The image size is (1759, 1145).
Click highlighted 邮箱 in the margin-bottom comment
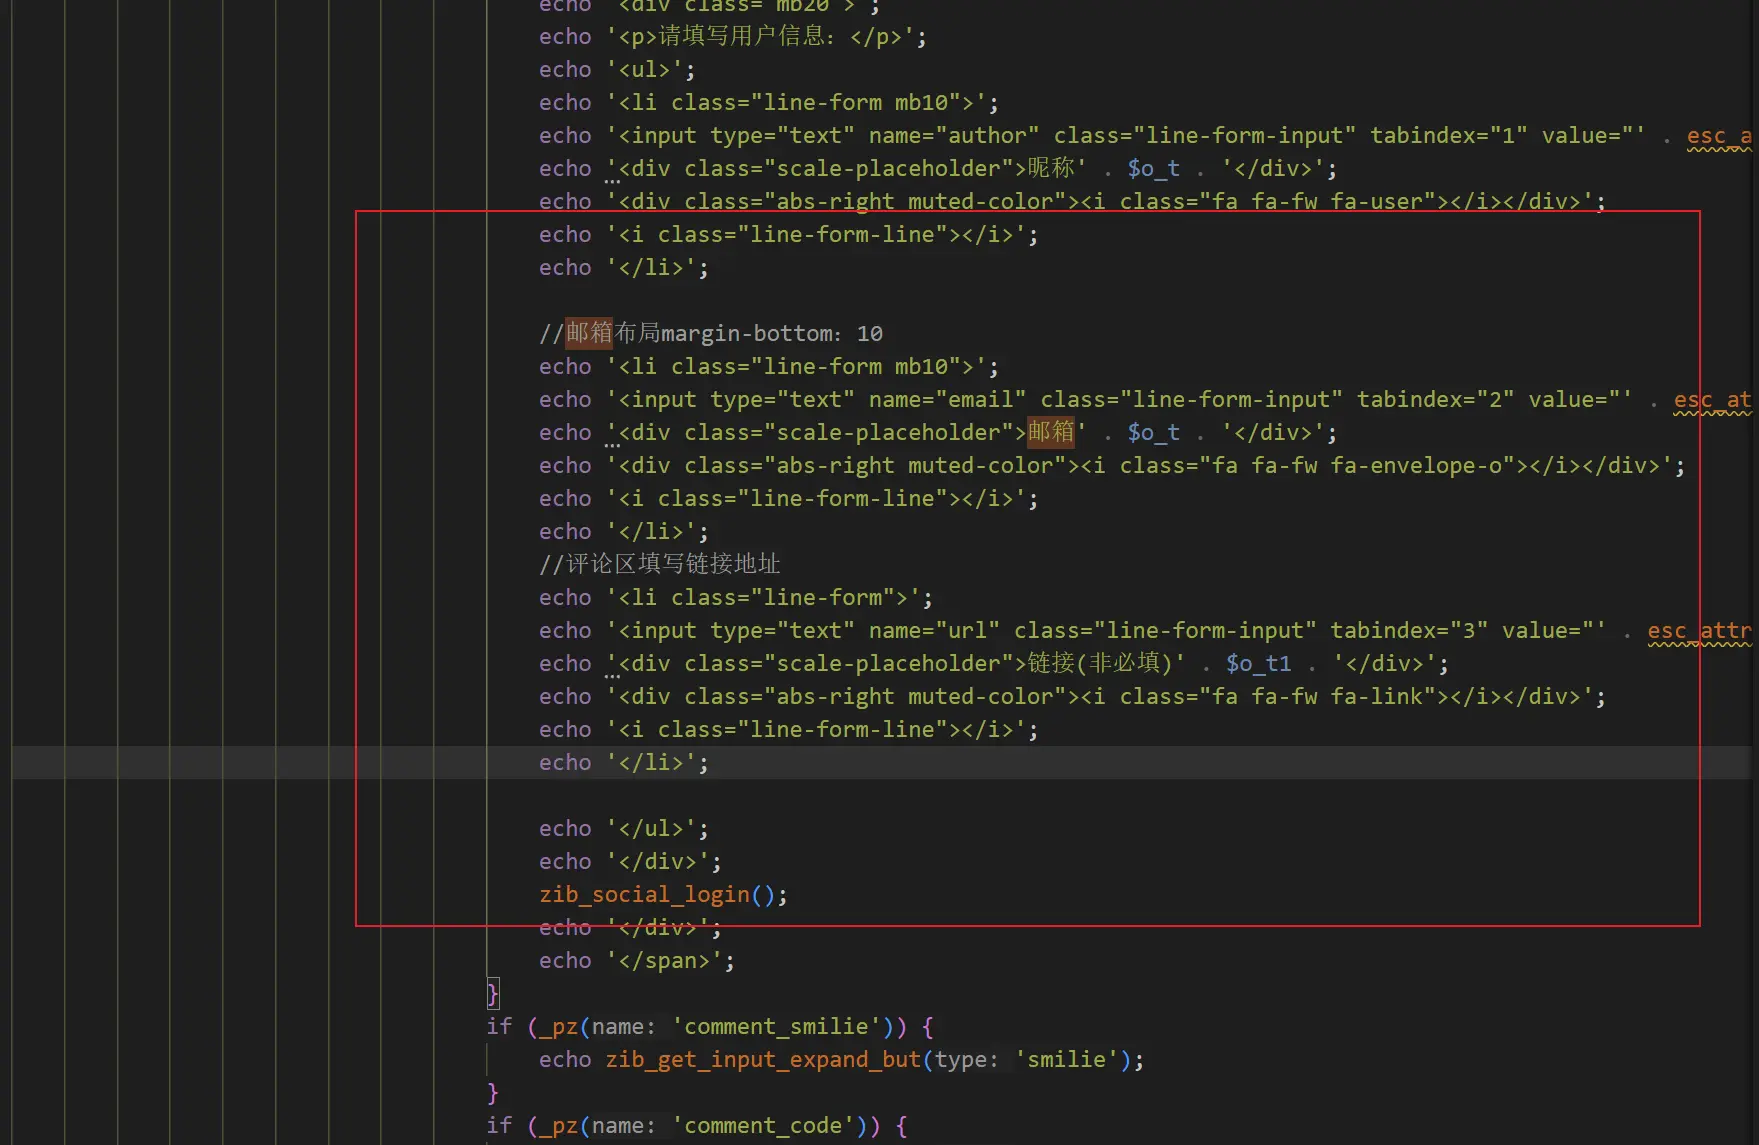(x=589, y=333)
